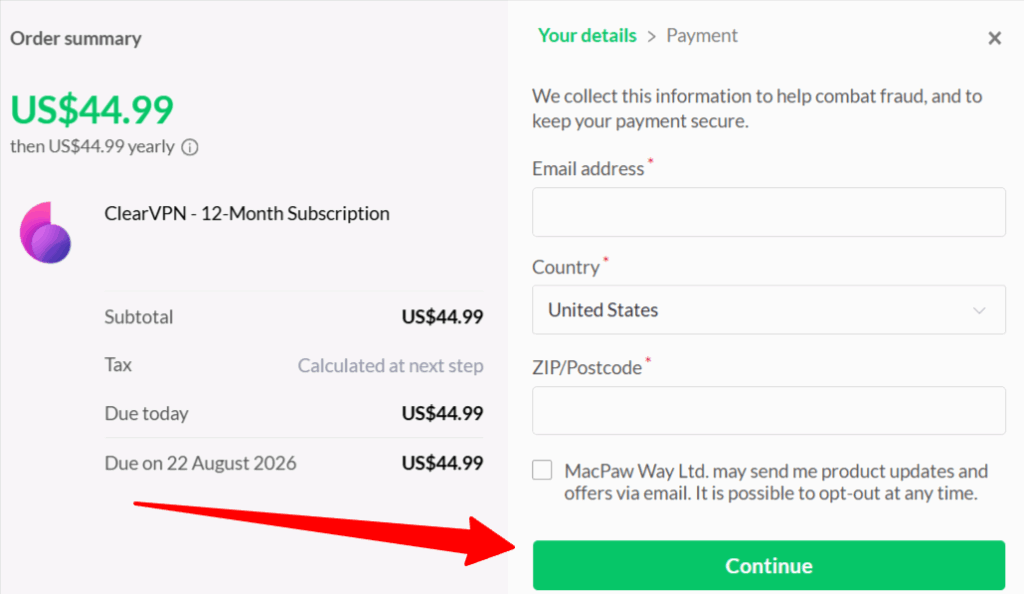Enable MacPaw product updates checkbox

[542, 470]
